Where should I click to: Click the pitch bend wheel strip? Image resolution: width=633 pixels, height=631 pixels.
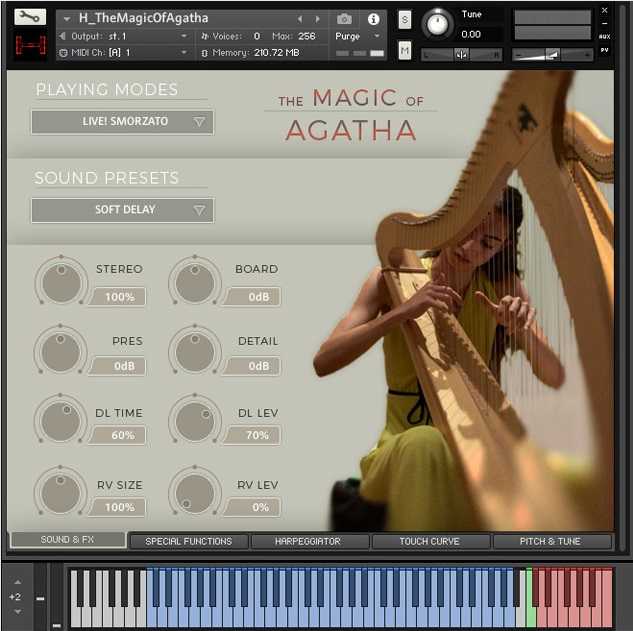point(40,597)
